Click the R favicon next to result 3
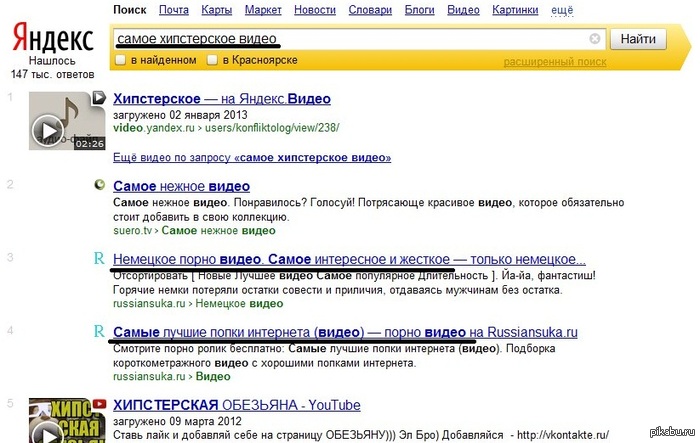 coord(98,258)
